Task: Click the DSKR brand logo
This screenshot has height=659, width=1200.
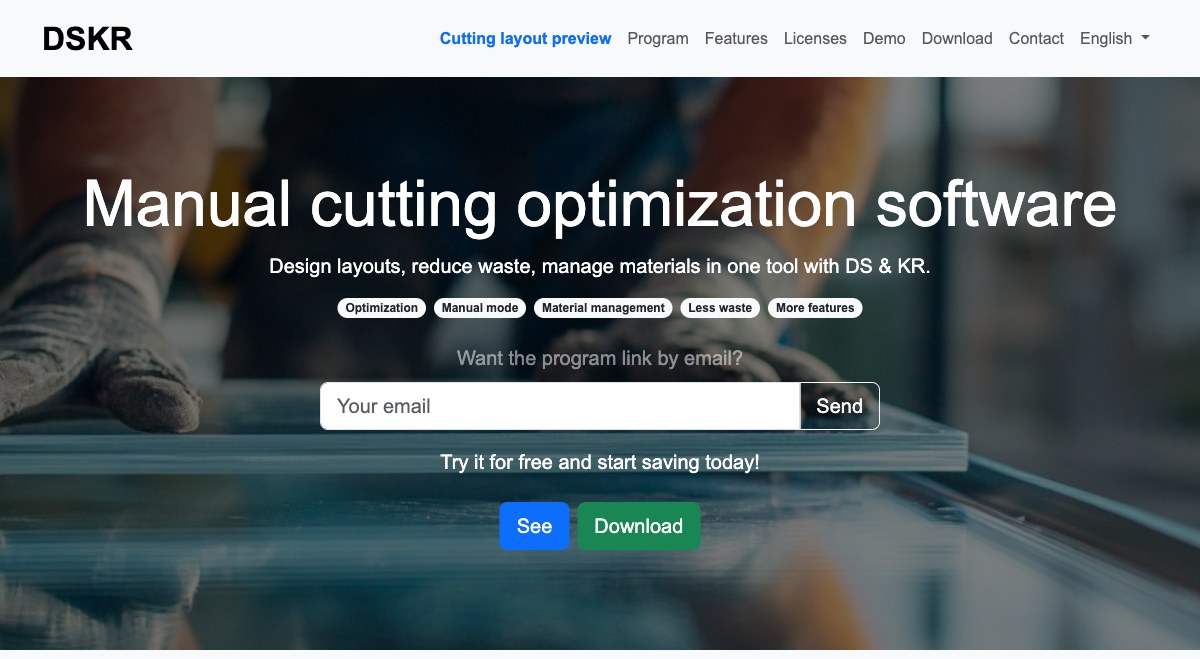Action: click(x=87, y=38)
